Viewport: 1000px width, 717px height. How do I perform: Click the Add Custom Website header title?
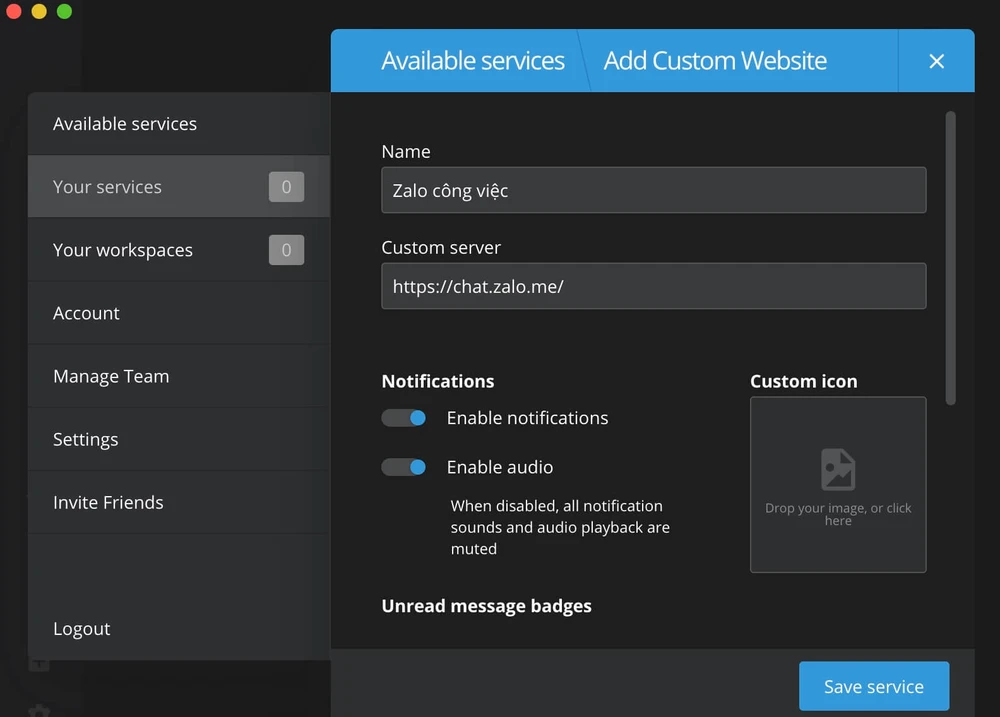pos(715,61)
